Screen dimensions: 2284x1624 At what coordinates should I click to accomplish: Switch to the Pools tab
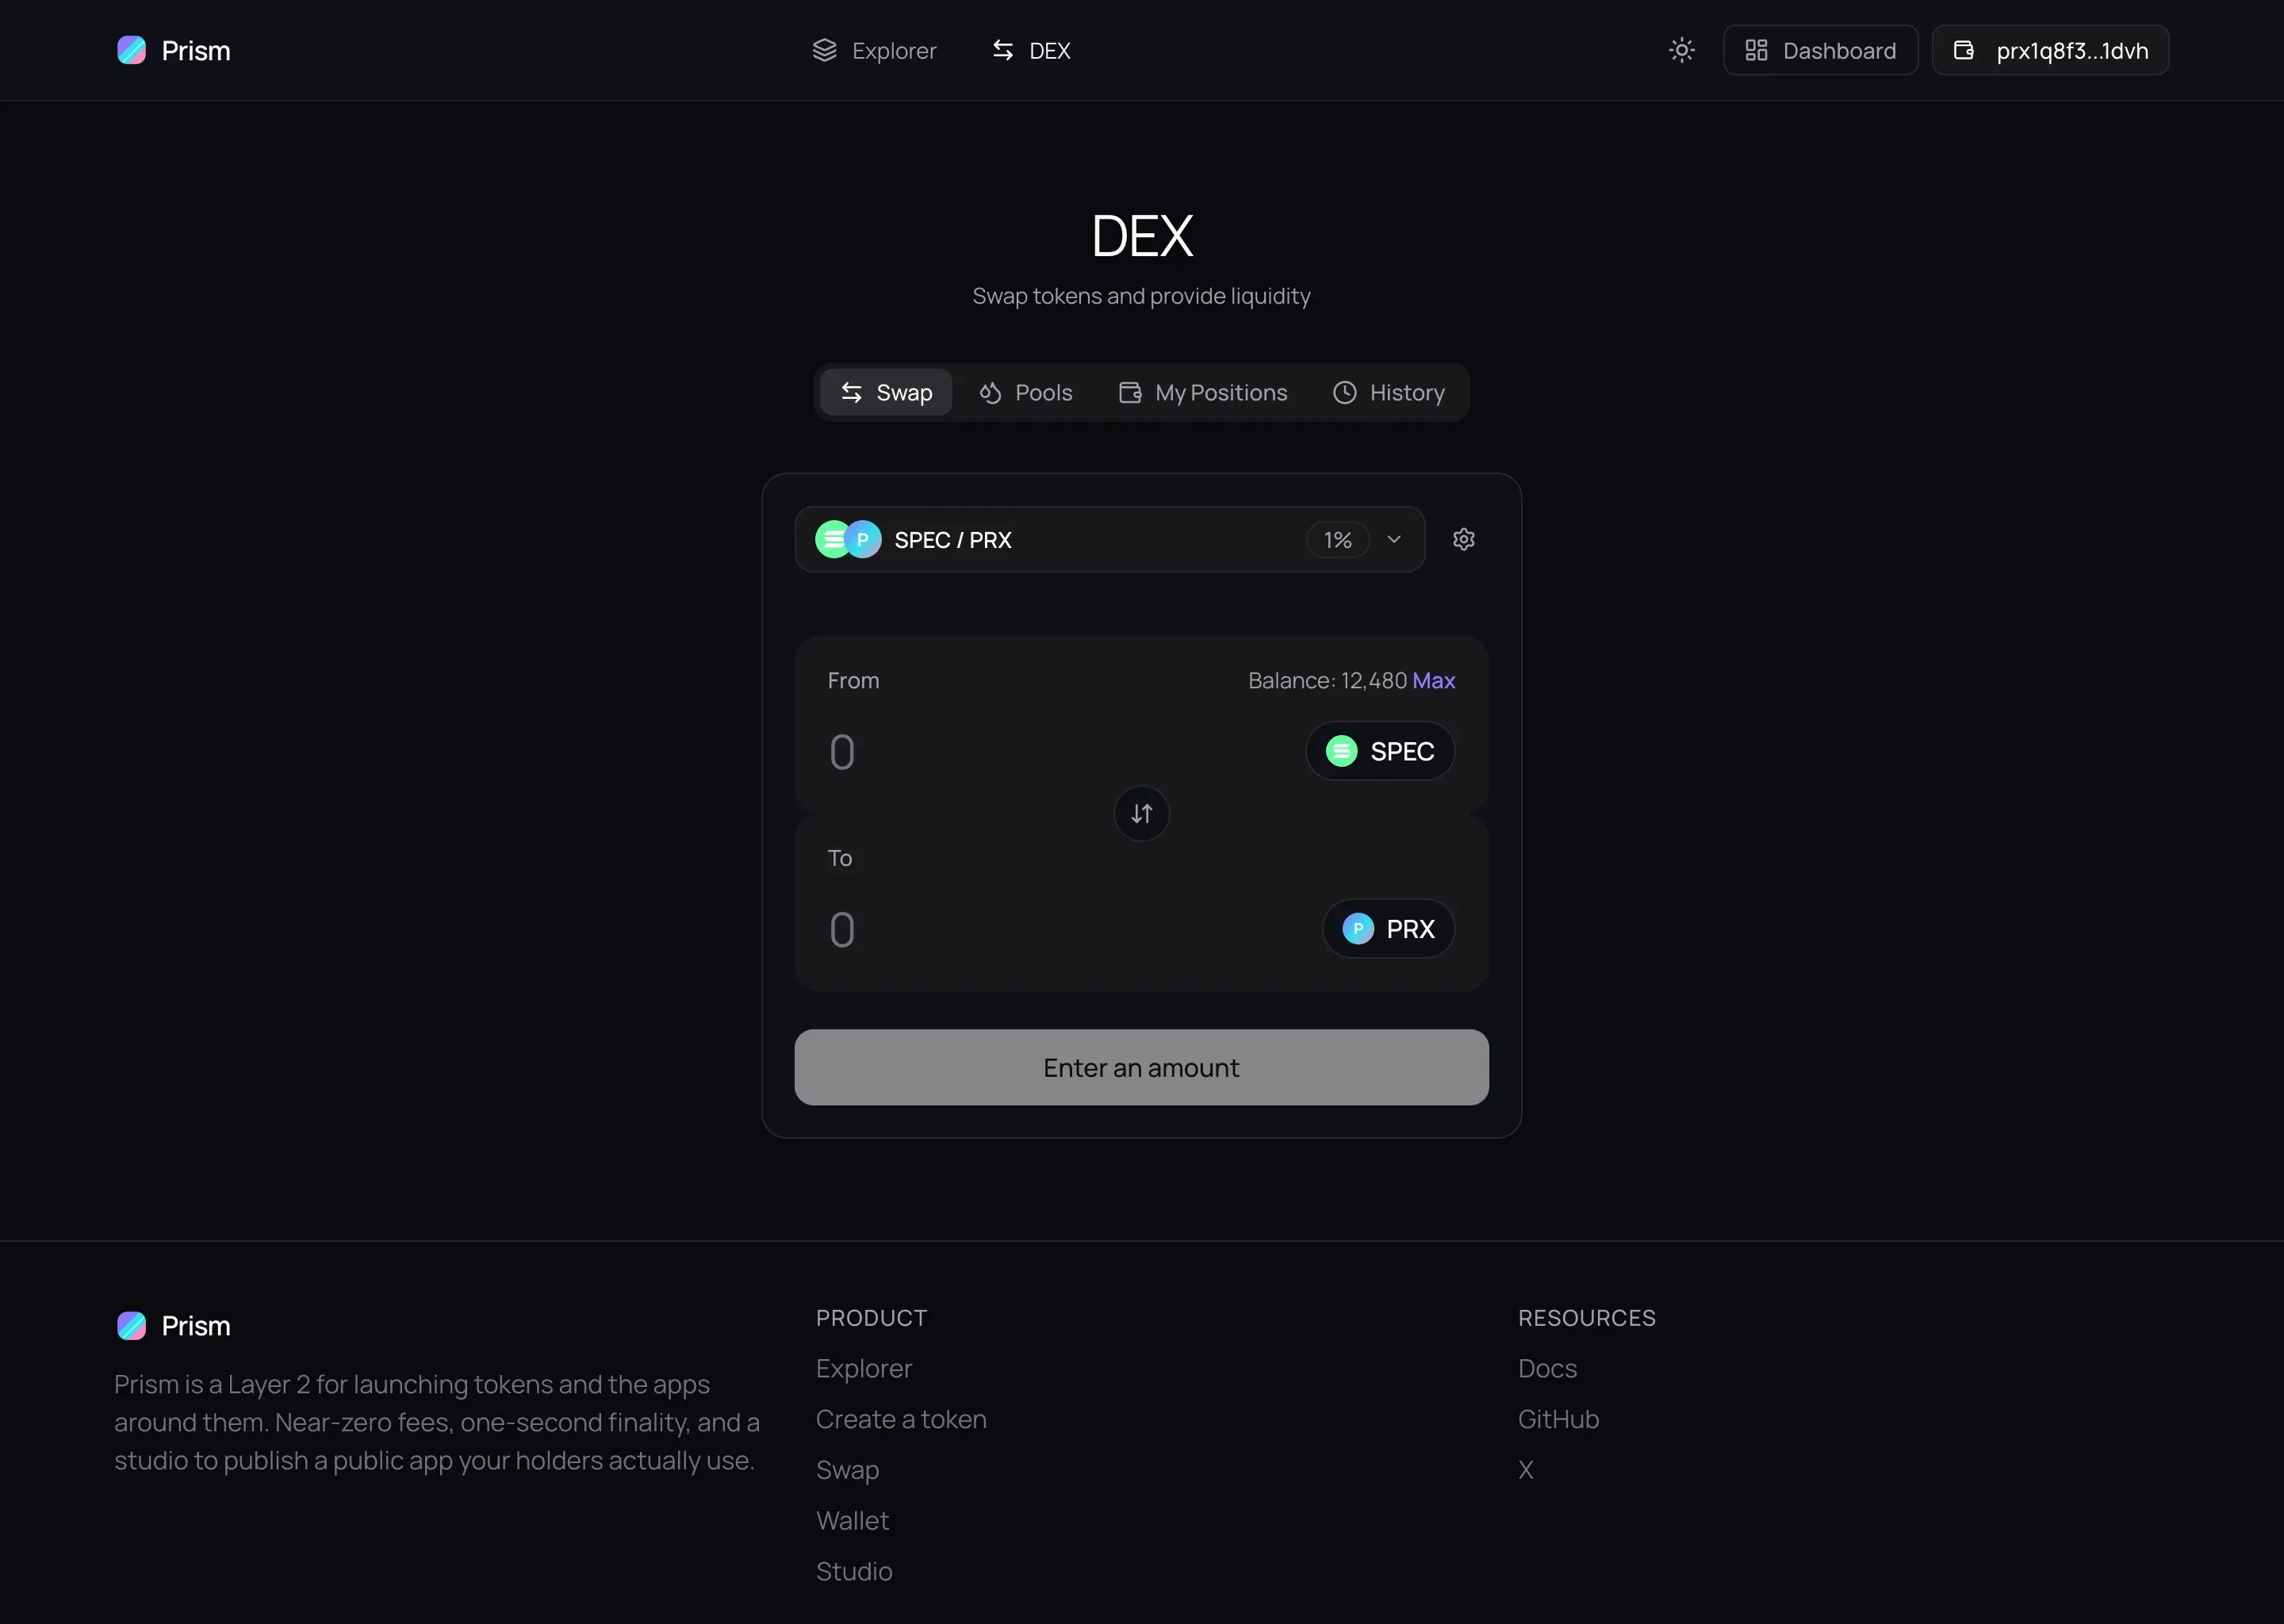[x=1025, y=392]
